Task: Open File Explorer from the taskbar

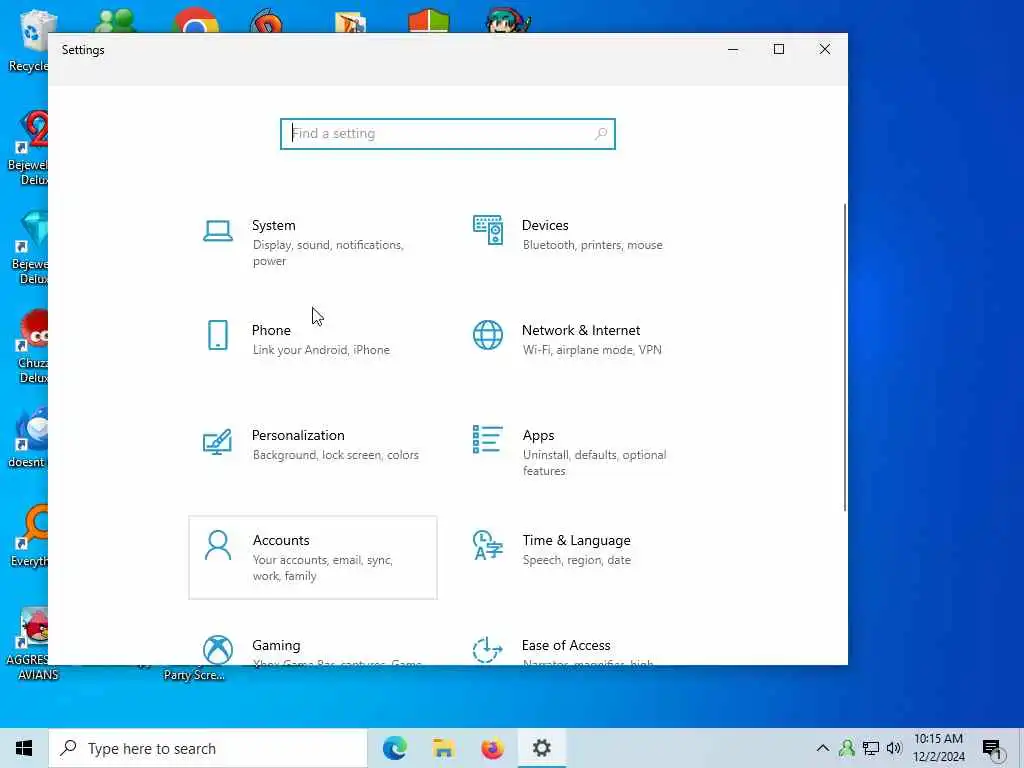Action: [x=443, y=748]
